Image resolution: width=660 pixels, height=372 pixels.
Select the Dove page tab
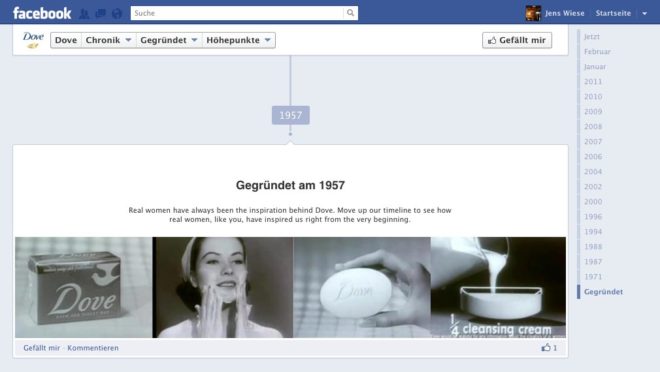coord(66,40)
